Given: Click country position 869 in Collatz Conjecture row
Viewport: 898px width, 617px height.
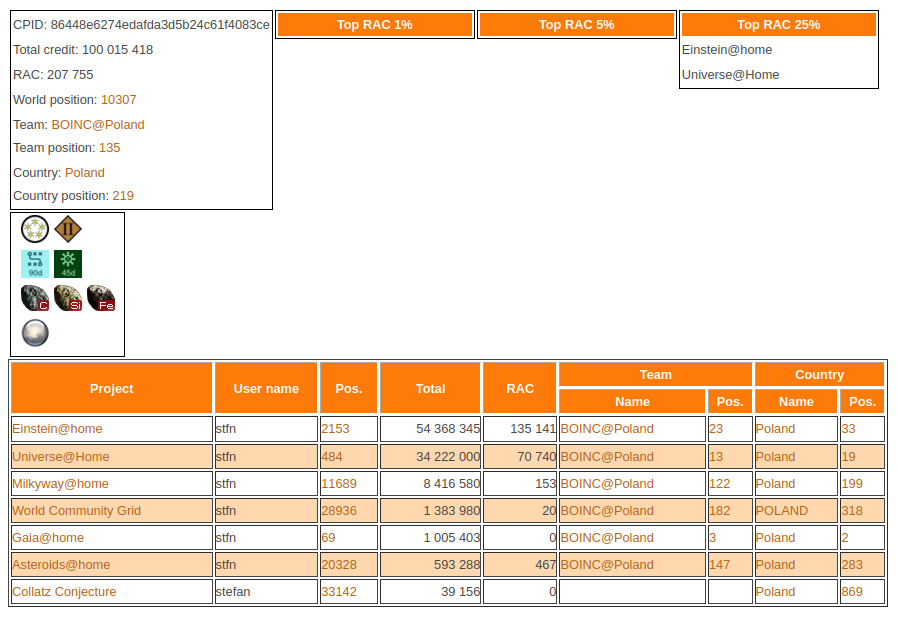Looking at the screenshot, I should click(x=852, y=591).
